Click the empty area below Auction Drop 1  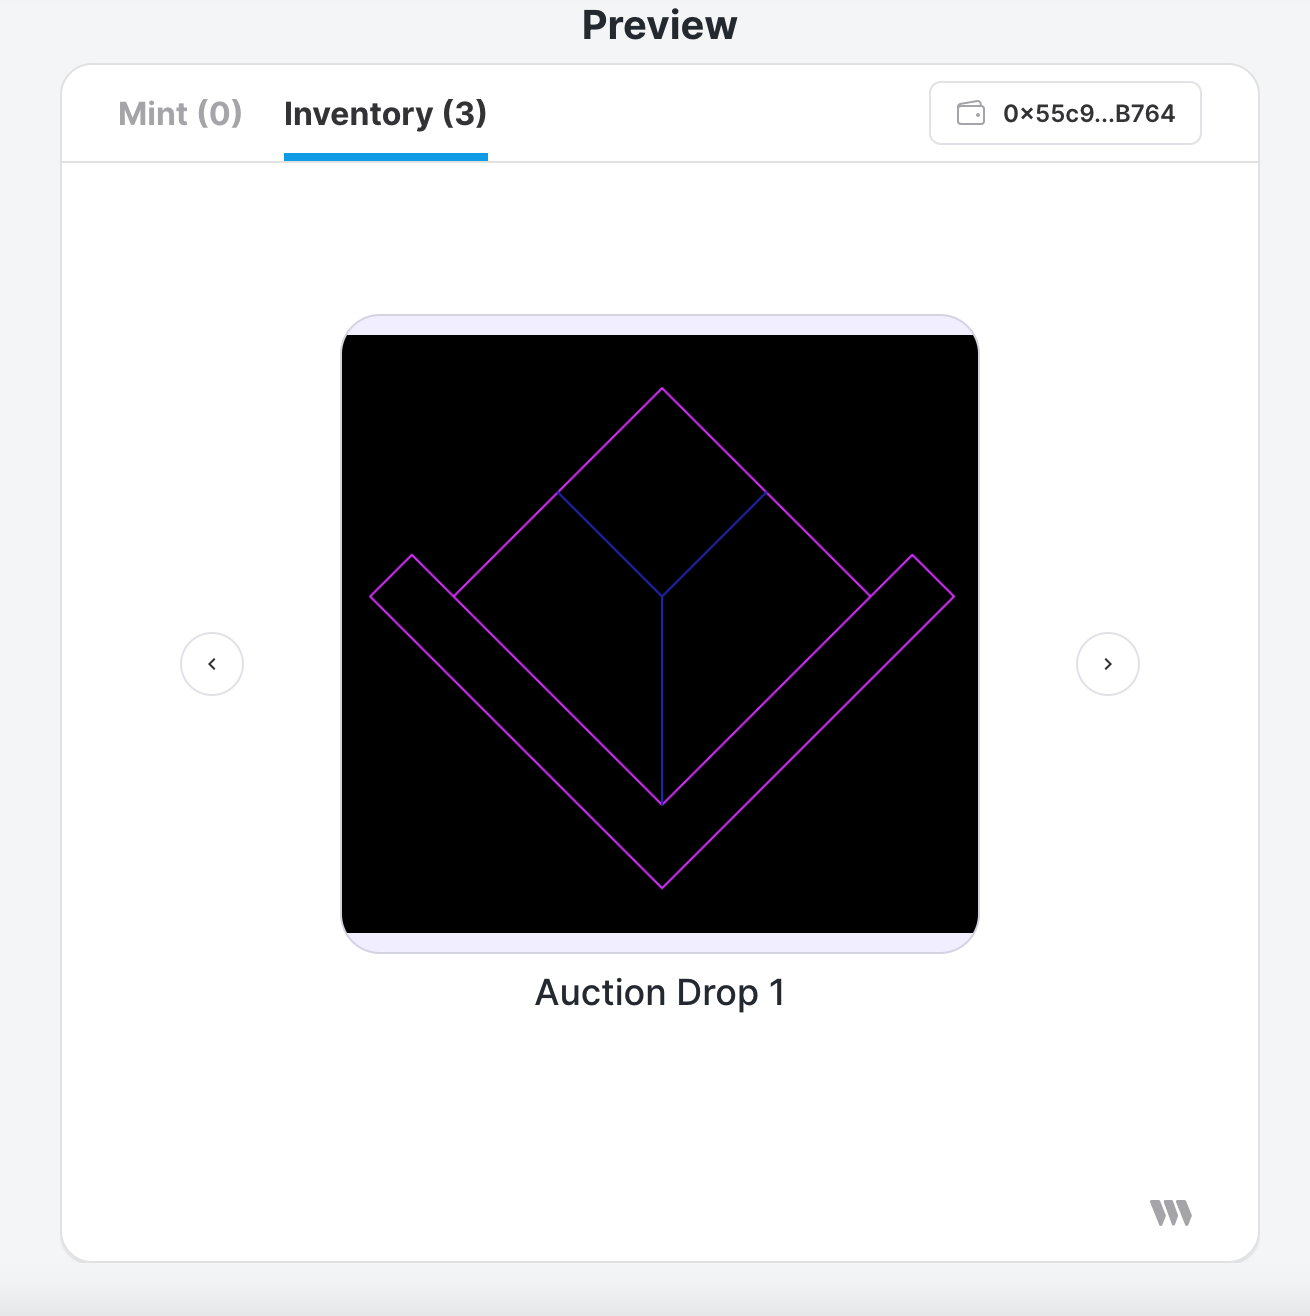(x=660, y=1110)
